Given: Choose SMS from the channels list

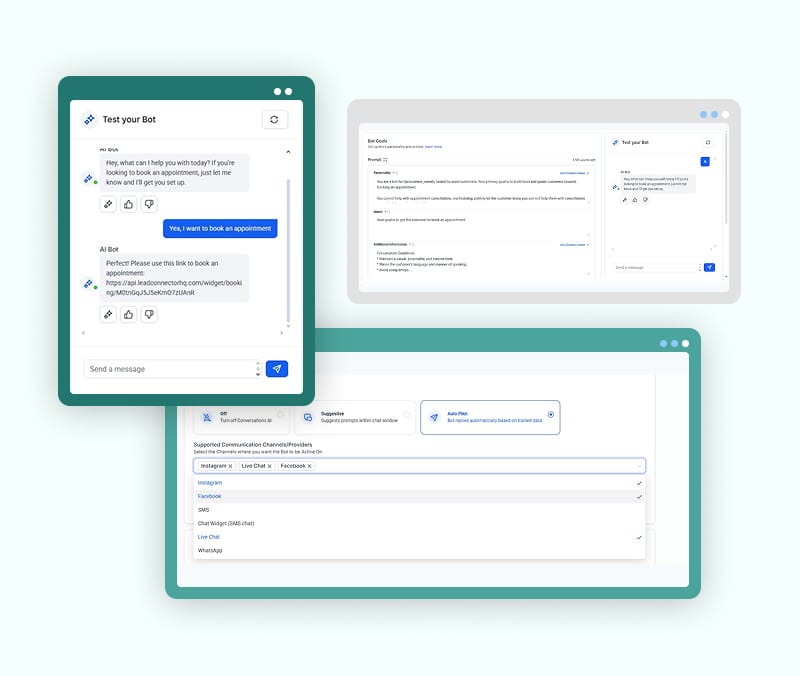Looking at the screenshot, I should click(204, 510).
